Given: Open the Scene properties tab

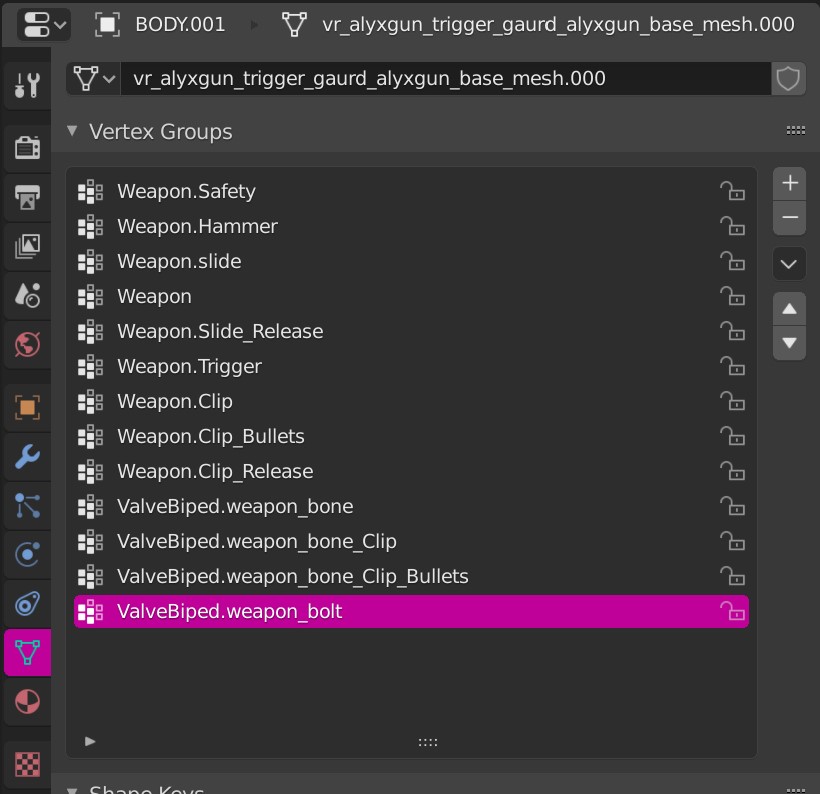Looking at the screenshot, I should [27, 295].
